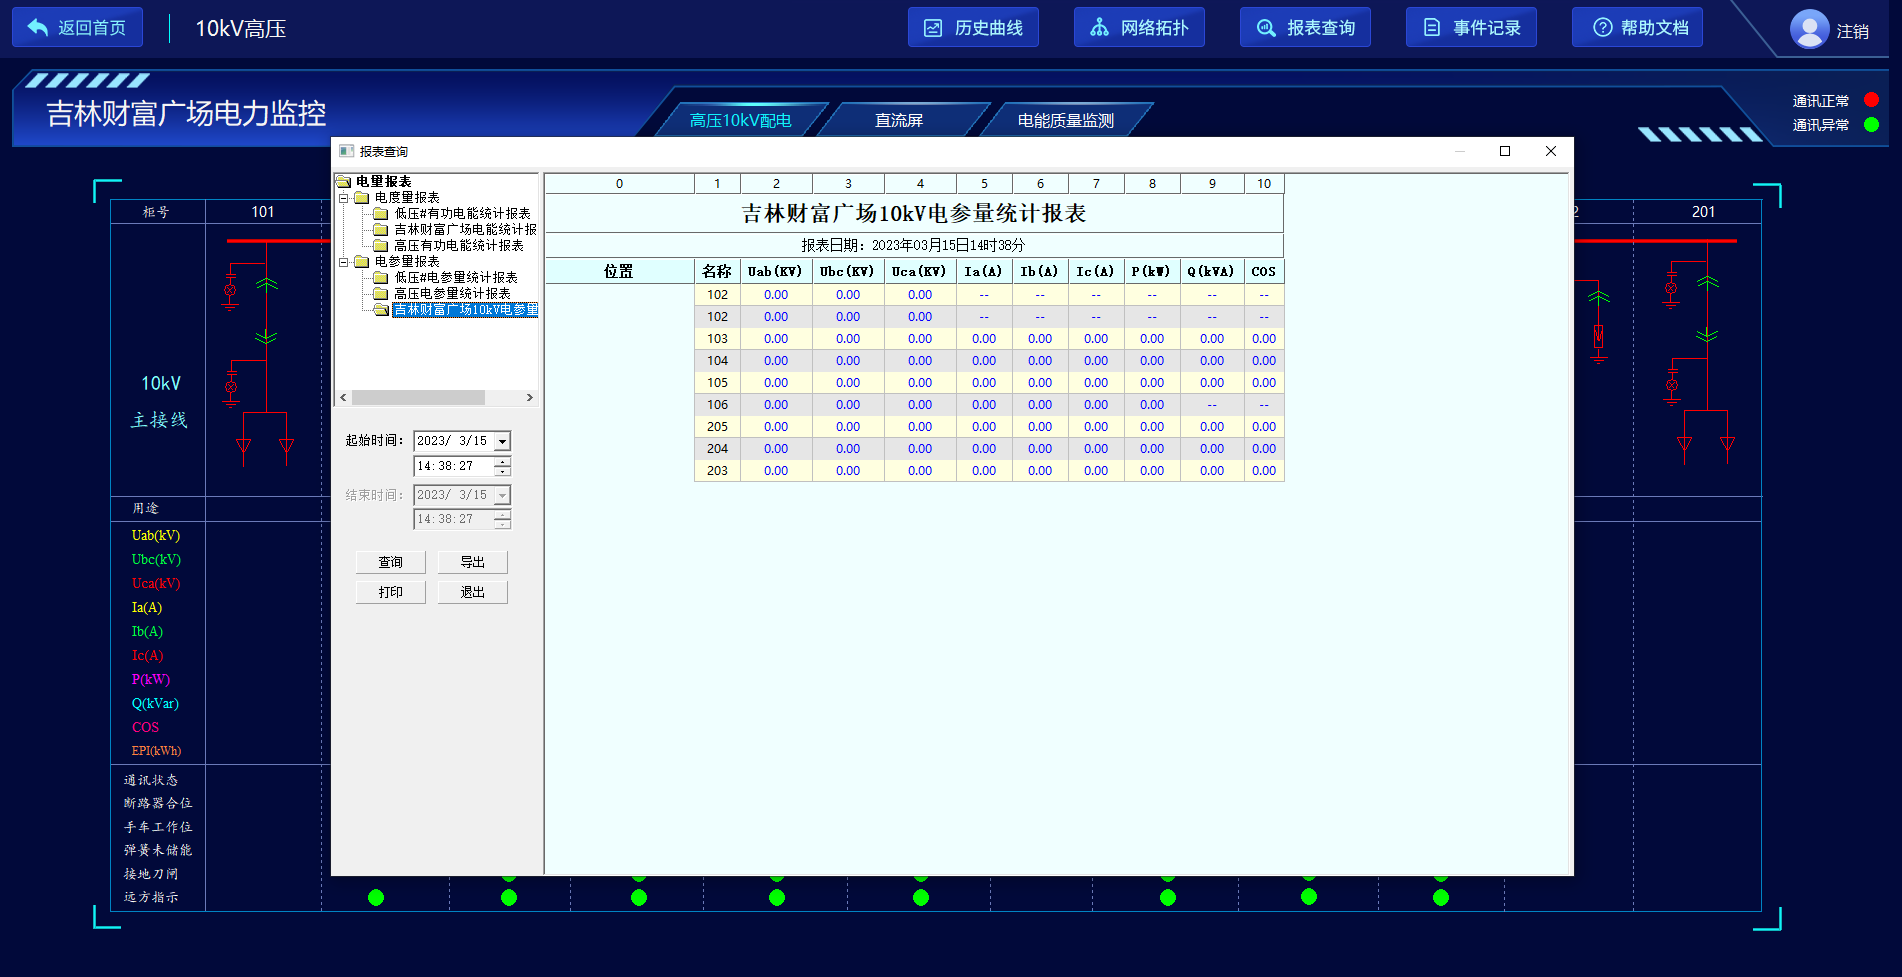Increase start time with the up spinner
This screenshot has height=977, width=1902.
tap(502, 461)
